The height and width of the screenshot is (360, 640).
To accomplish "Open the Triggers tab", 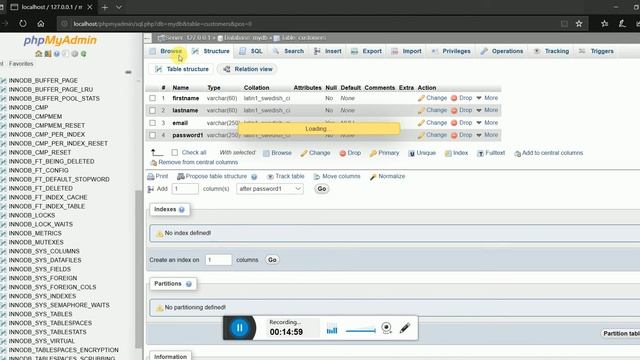I will tap(596, 51).
